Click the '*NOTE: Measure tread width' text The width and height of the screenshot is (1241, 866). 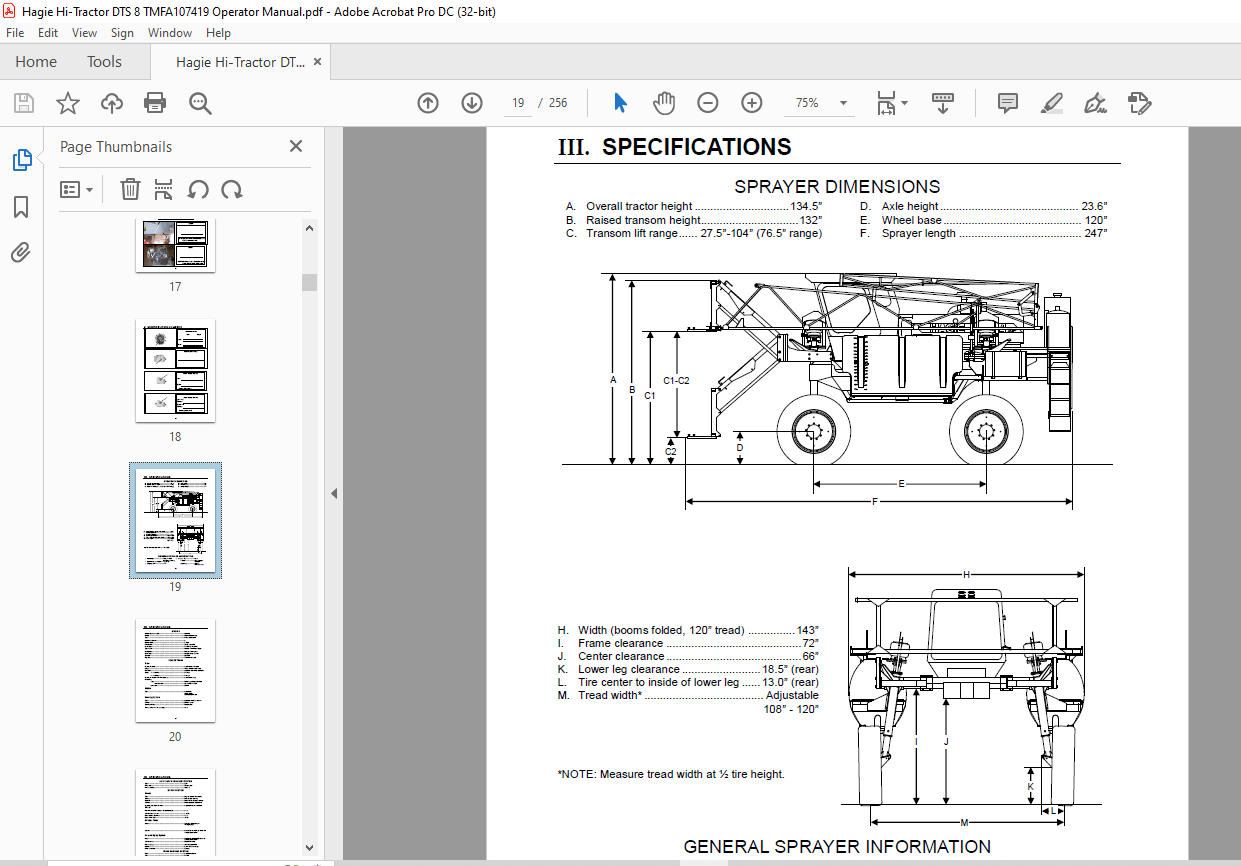671,774
